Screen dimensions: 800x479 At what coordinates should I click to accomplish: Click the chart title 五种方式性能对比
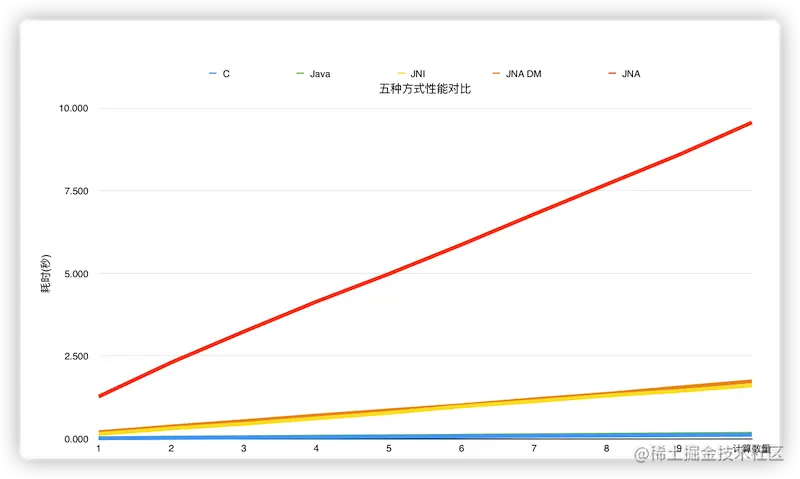click(x=425, y=89)
